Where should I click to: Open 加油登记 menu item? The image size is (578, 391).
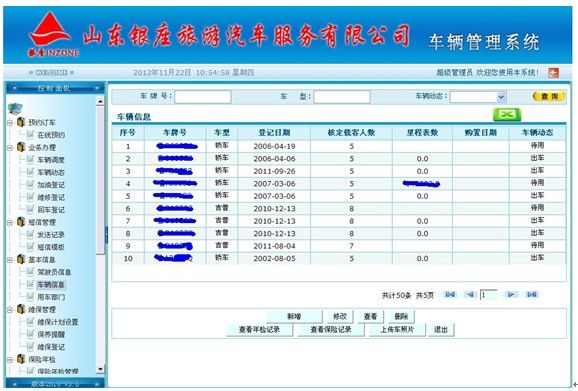click(x=51, y=185)
